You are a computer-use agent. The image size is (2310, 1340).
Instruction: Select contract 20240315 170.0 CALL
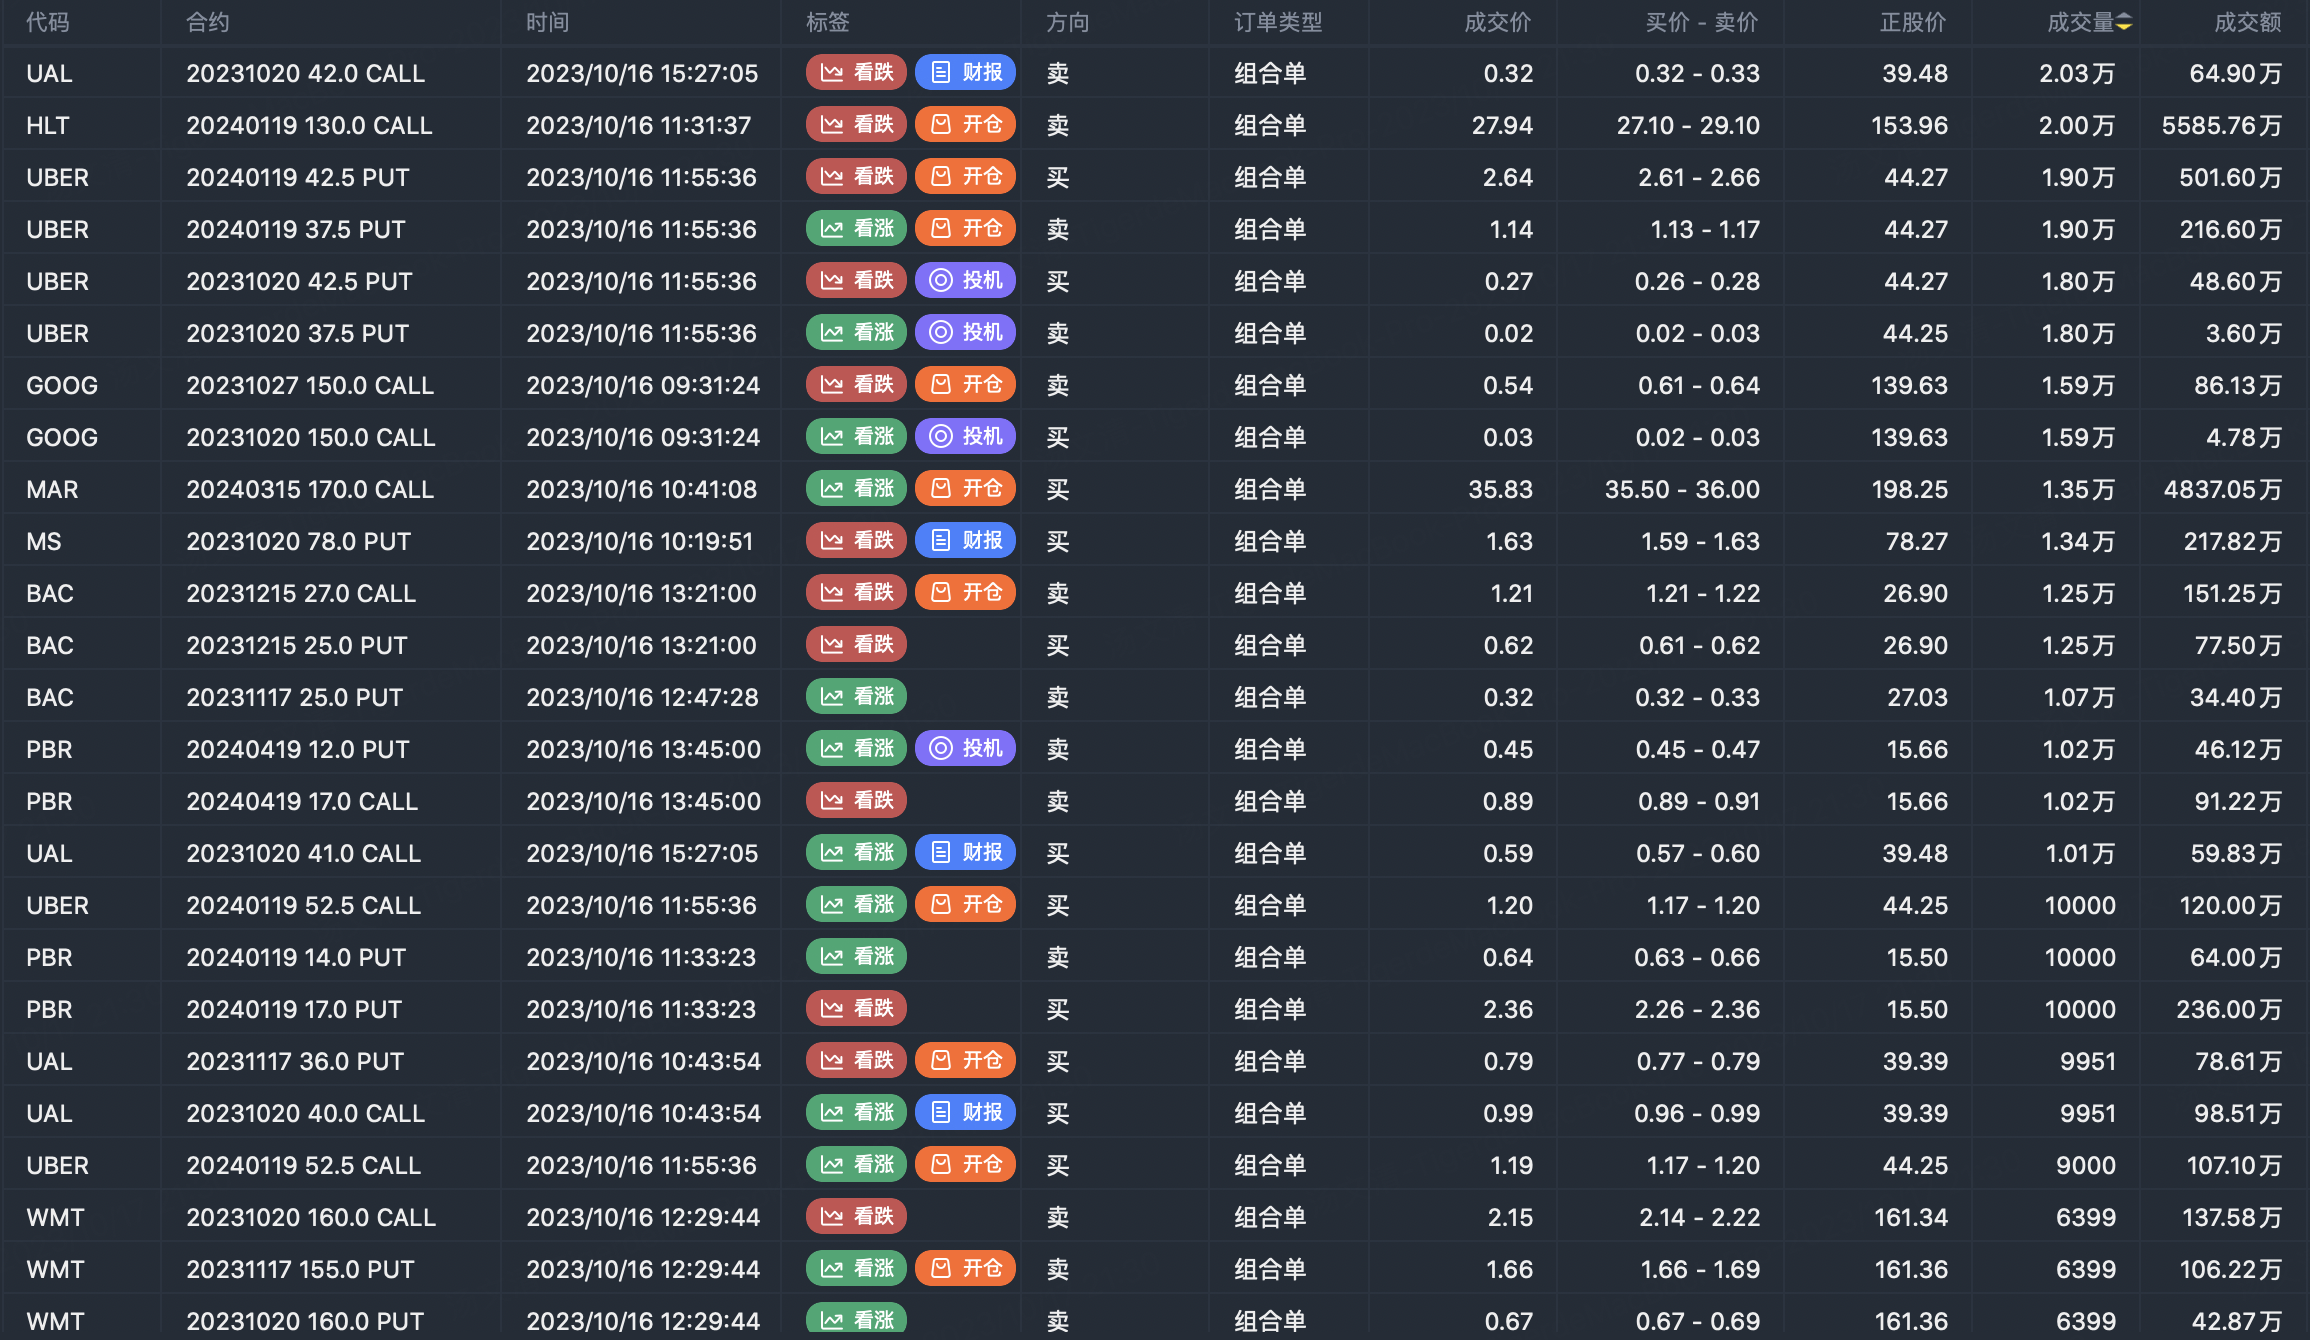pos(310,489)
